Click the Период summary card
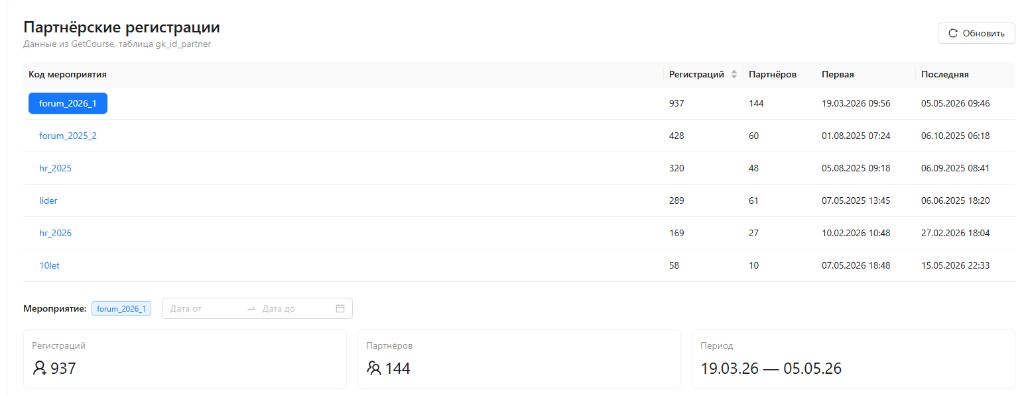Screen dimensions: 1024x395 tap(854, 359)
